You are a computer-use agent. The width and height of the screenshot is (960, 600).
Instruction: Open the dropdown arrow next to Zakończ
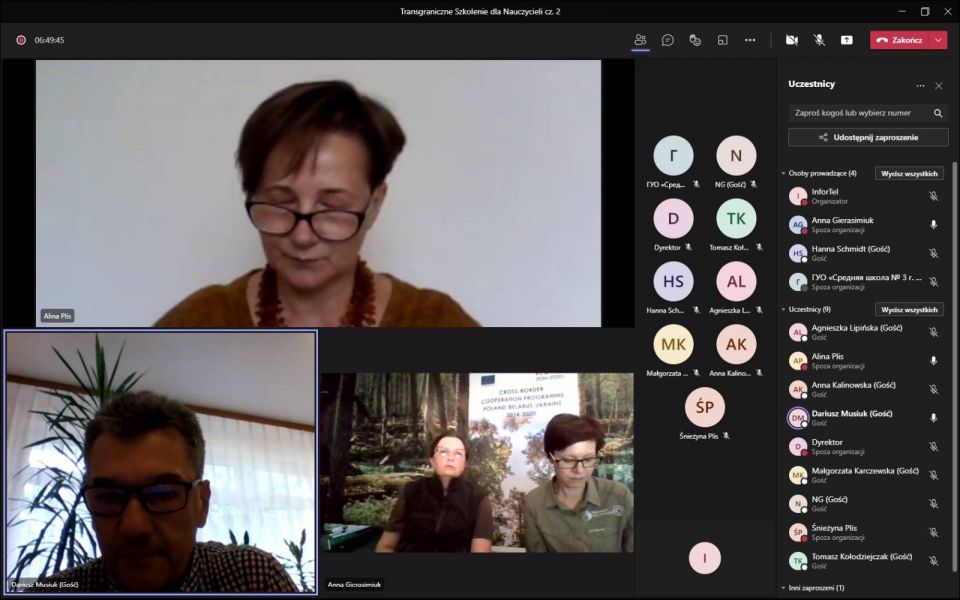pos(938,40)
